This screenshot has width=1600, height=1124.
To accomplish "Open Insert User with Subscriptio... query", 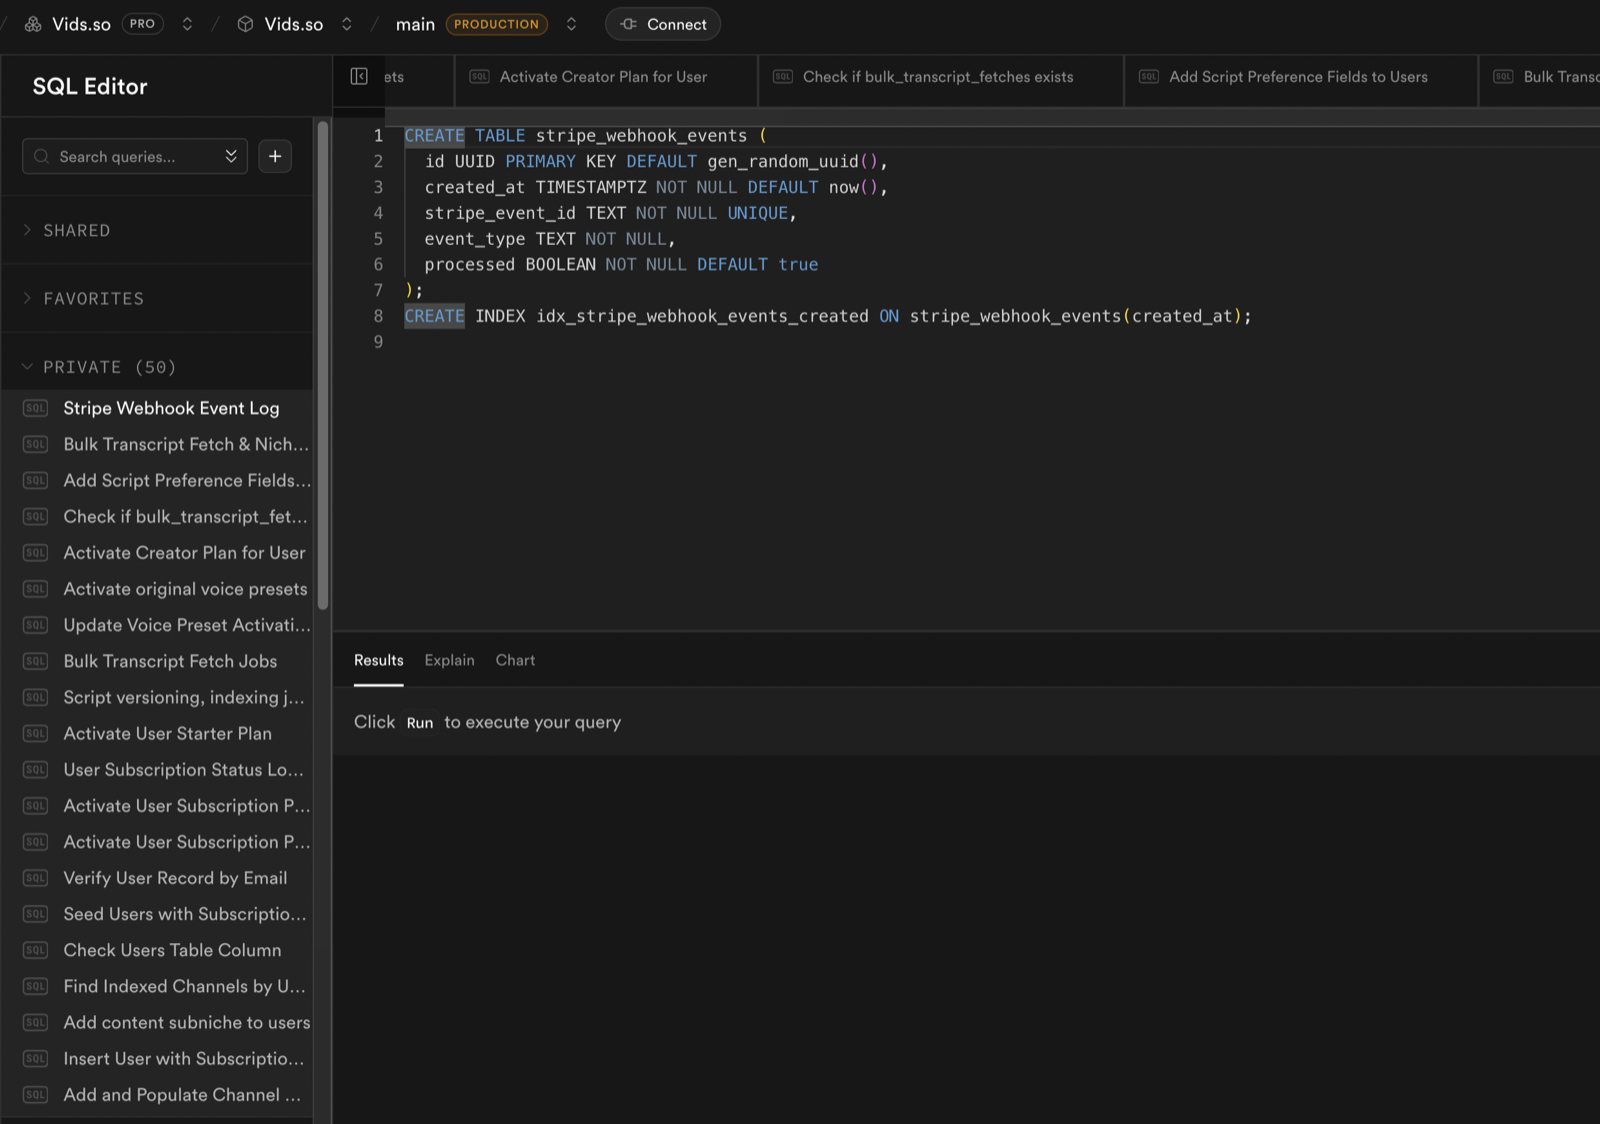I will click(157, 1058).
